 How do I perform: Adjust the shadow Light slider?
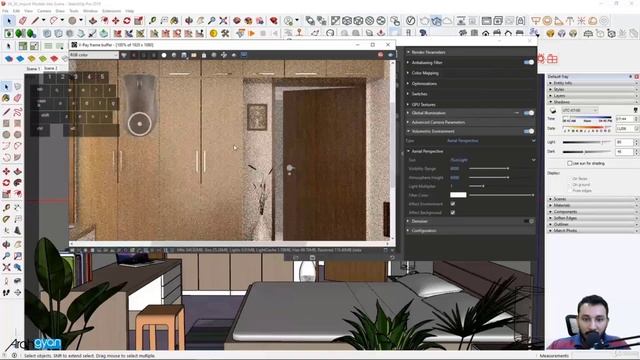point(586,142)
